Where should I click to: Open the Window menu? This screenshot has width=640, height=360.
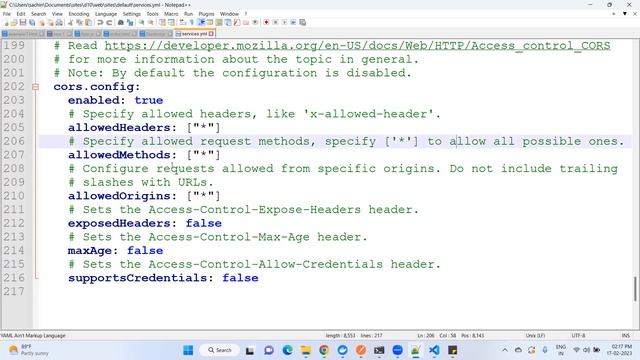coord(229,14)
